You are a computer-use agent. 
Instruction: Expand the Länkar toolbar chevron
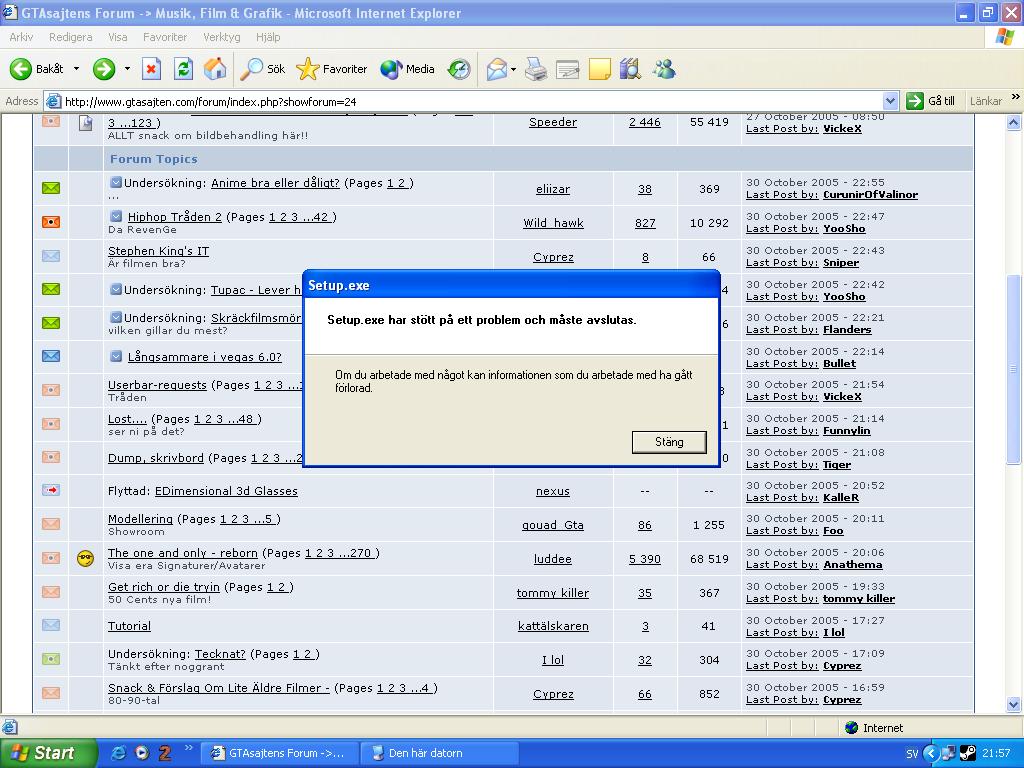coord(1015,97)
